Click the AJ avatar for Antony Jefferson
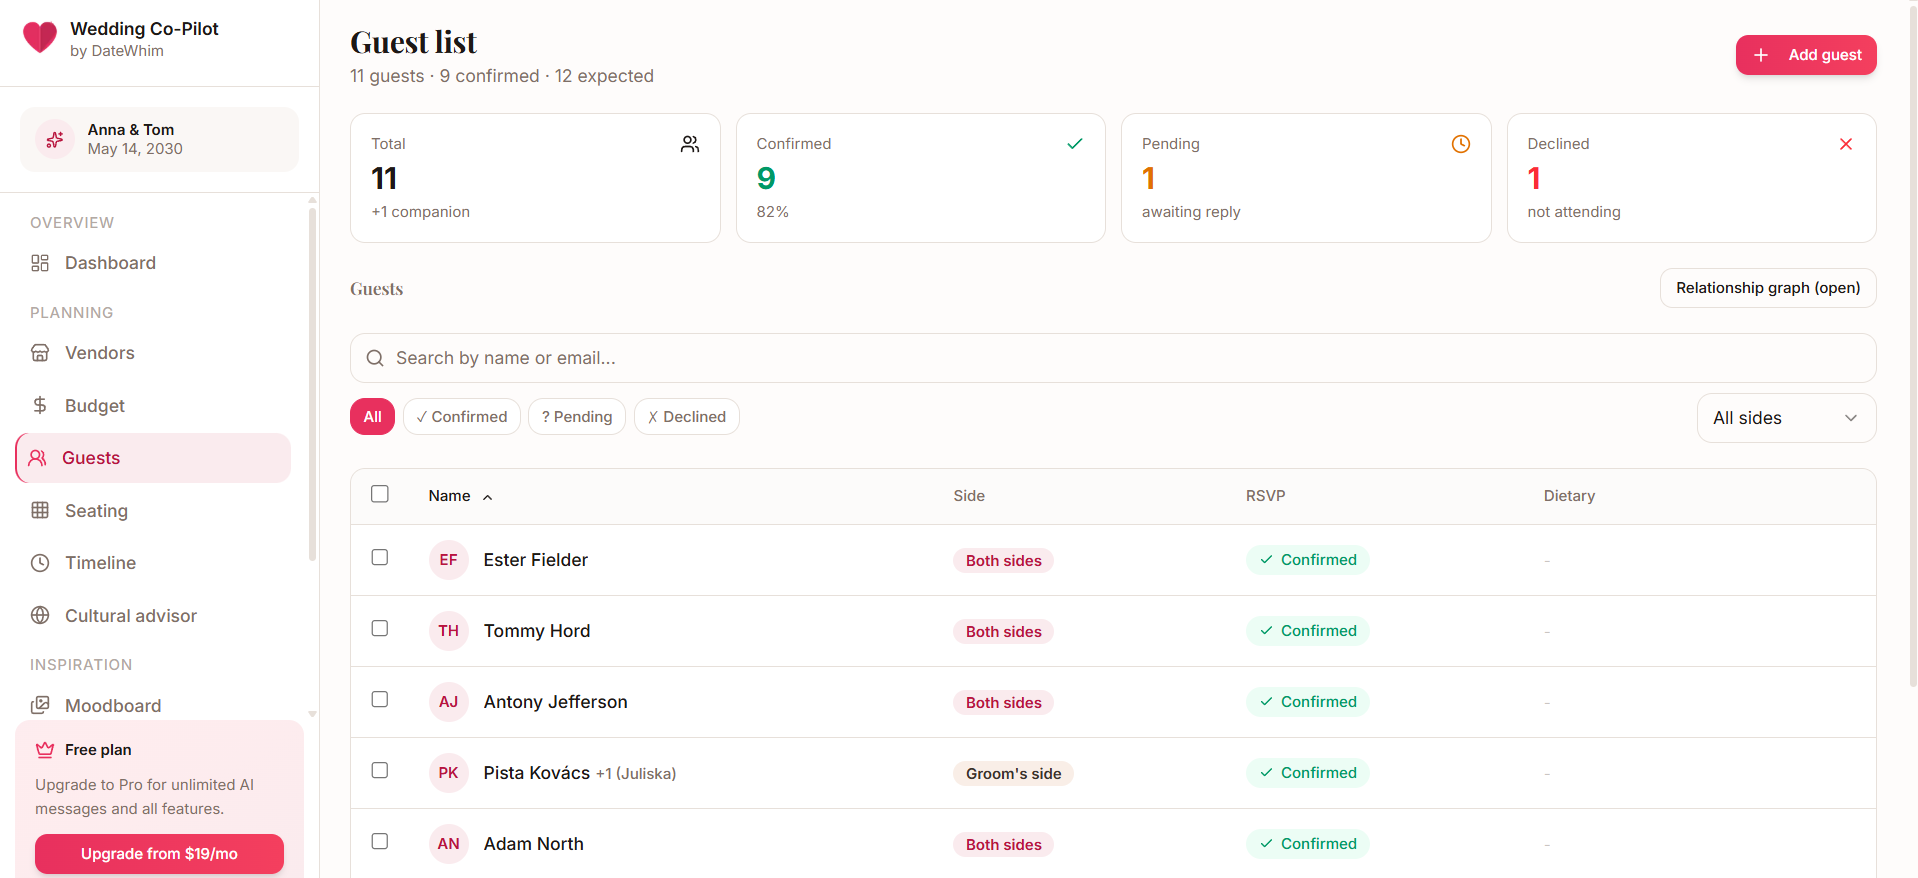1918x878 pixels. 449,702
